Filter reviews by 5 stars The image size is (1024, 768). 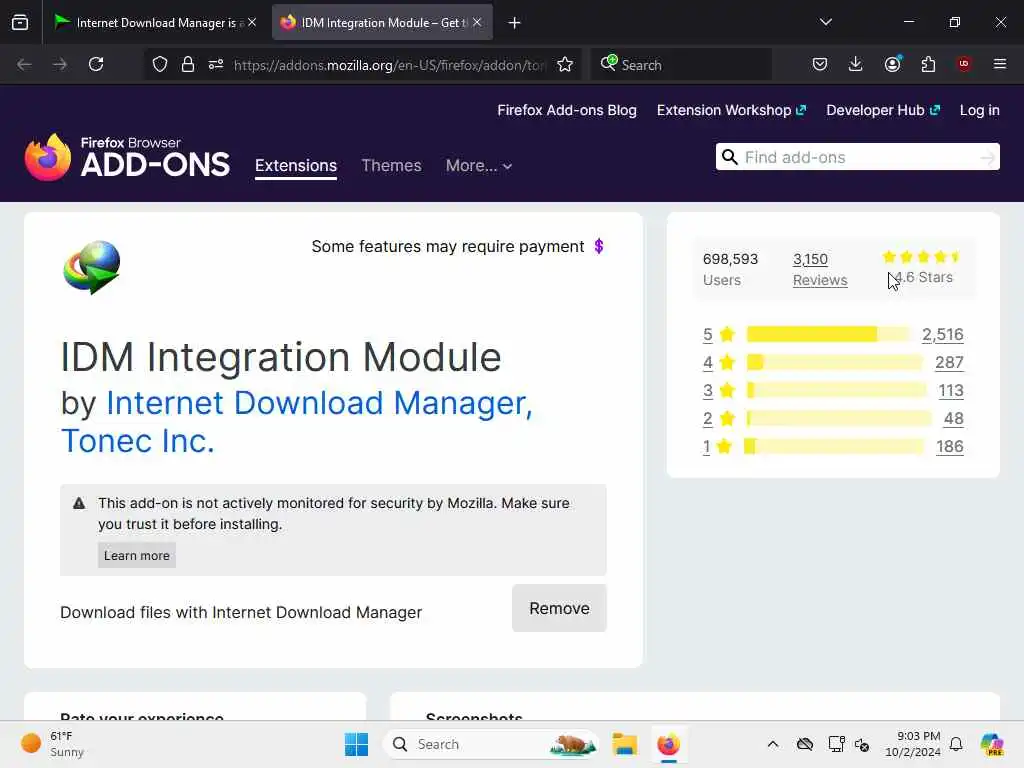(707, 334)
